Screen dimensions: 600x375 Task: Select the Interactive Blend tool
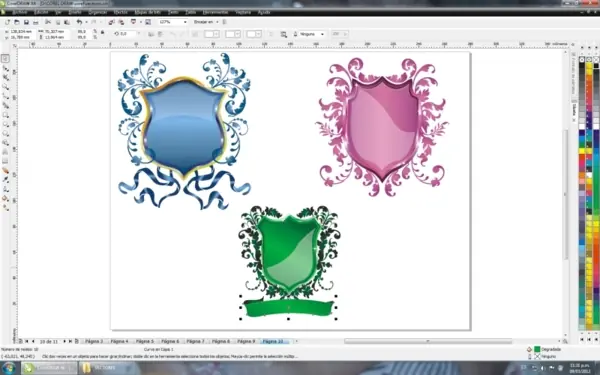5,171
